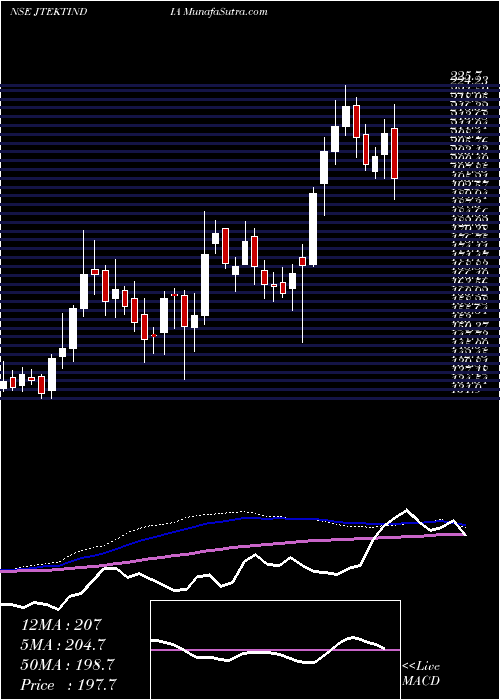Click the 5MA : 204.7 value
The width and height of the screenshot is (500, 700).
click(x=64, y=645)
